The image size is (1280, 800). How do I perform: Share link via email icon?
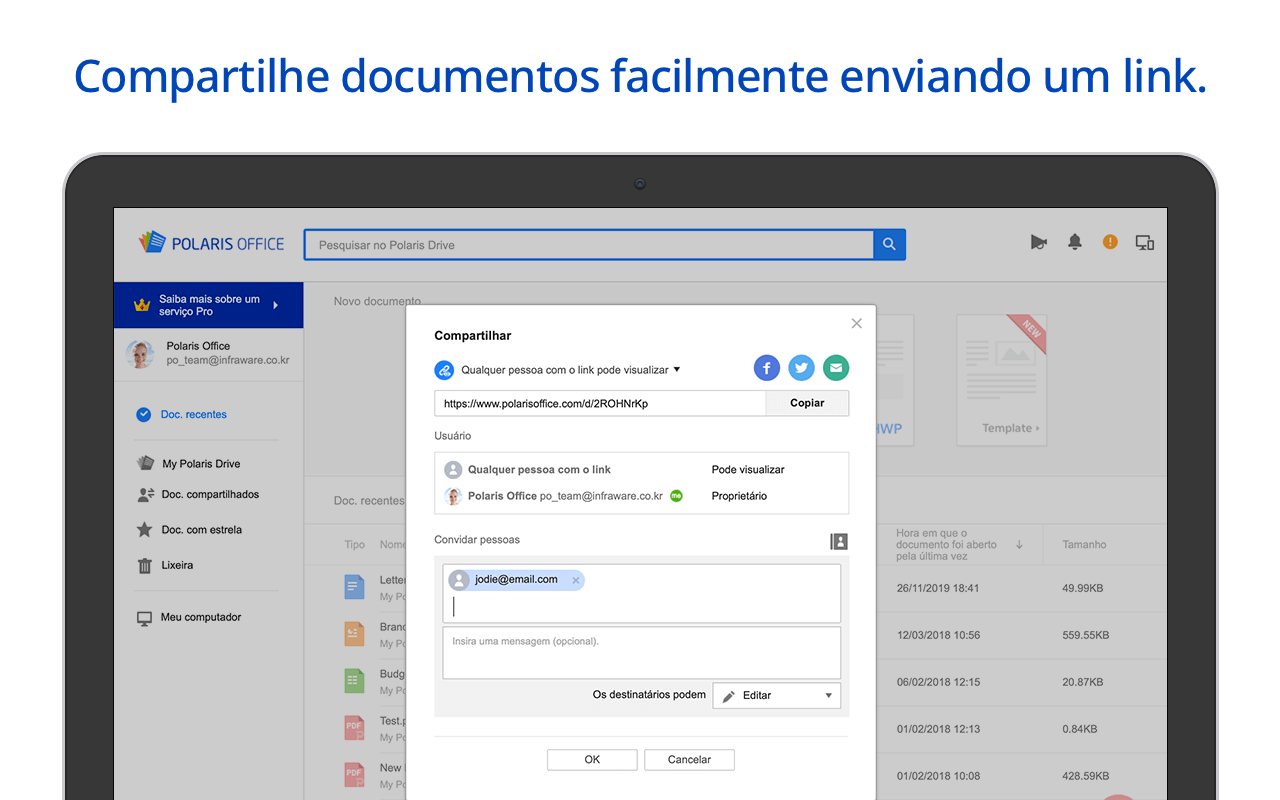[836, 368]
